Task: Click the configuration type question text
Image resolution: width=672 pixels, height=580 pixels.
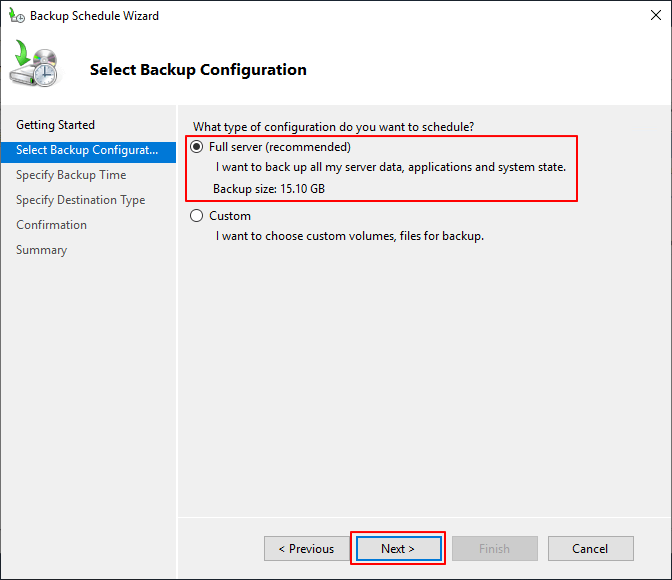Action: pyautogui.click(x=333, y=126)
